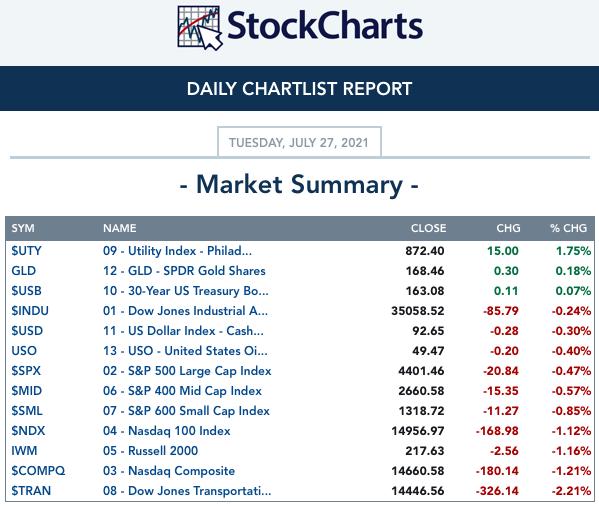Open the $UTY symbol link

(x=26, y=251)
